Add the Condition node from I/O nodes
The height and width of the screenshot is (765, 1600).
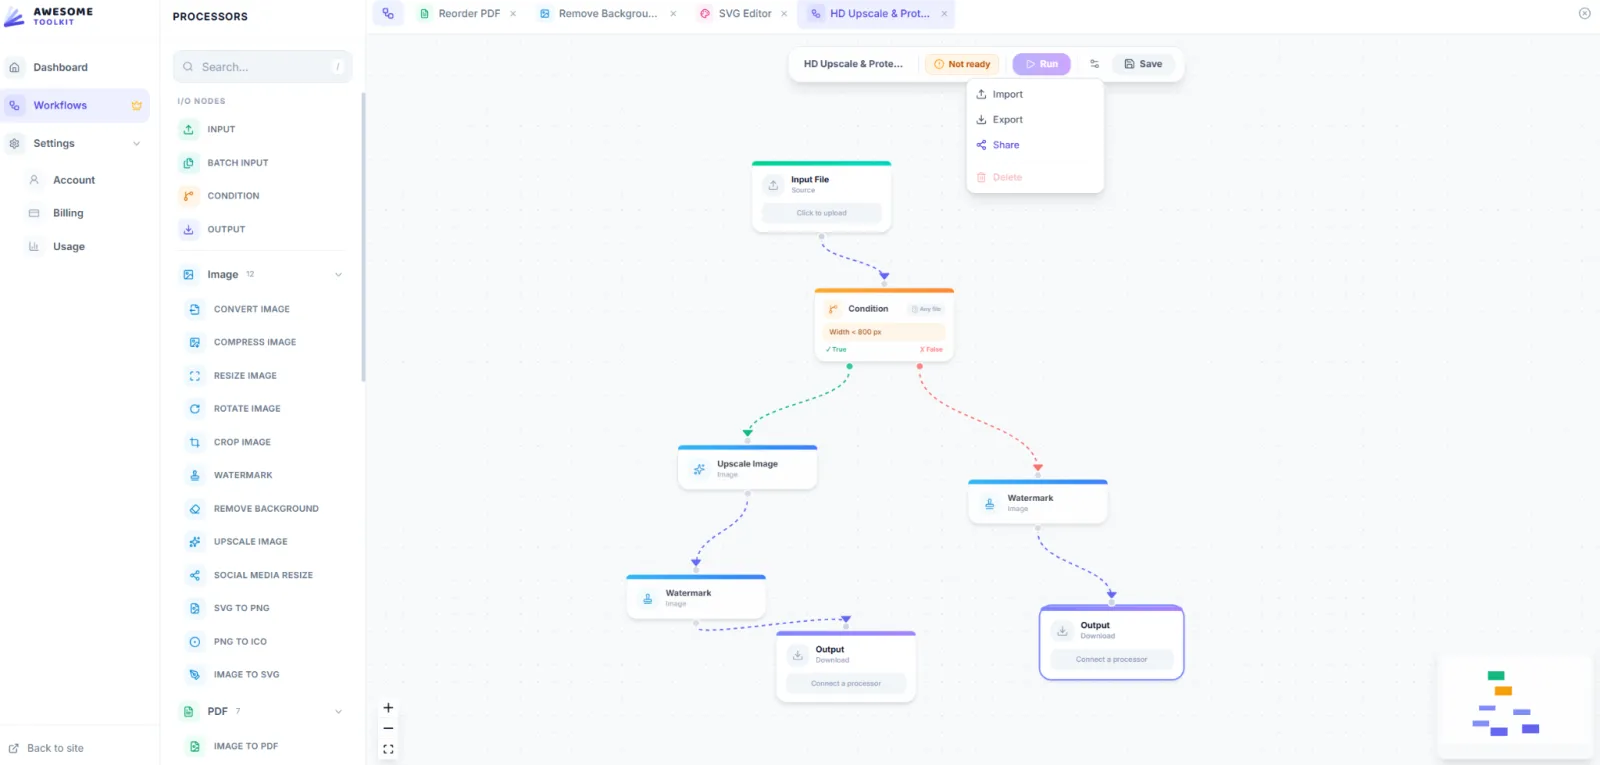pos(233,196)
